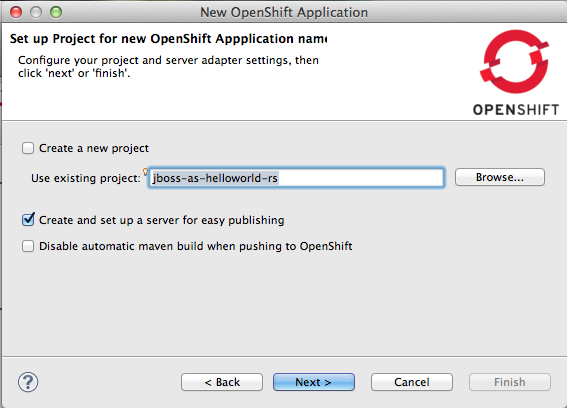Tick Disable automatic maven build checkbox
567x408 pixels.
pos(28,246)
